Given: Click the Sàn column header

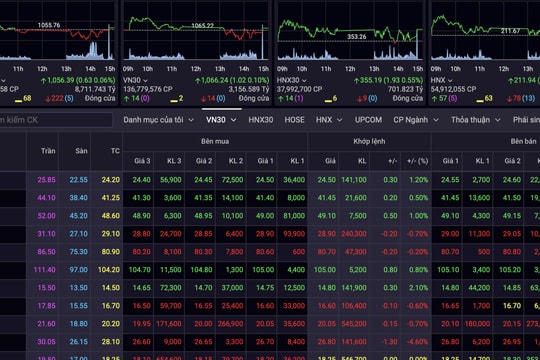Looking at the screenshot, I should [x=81, y=151].
